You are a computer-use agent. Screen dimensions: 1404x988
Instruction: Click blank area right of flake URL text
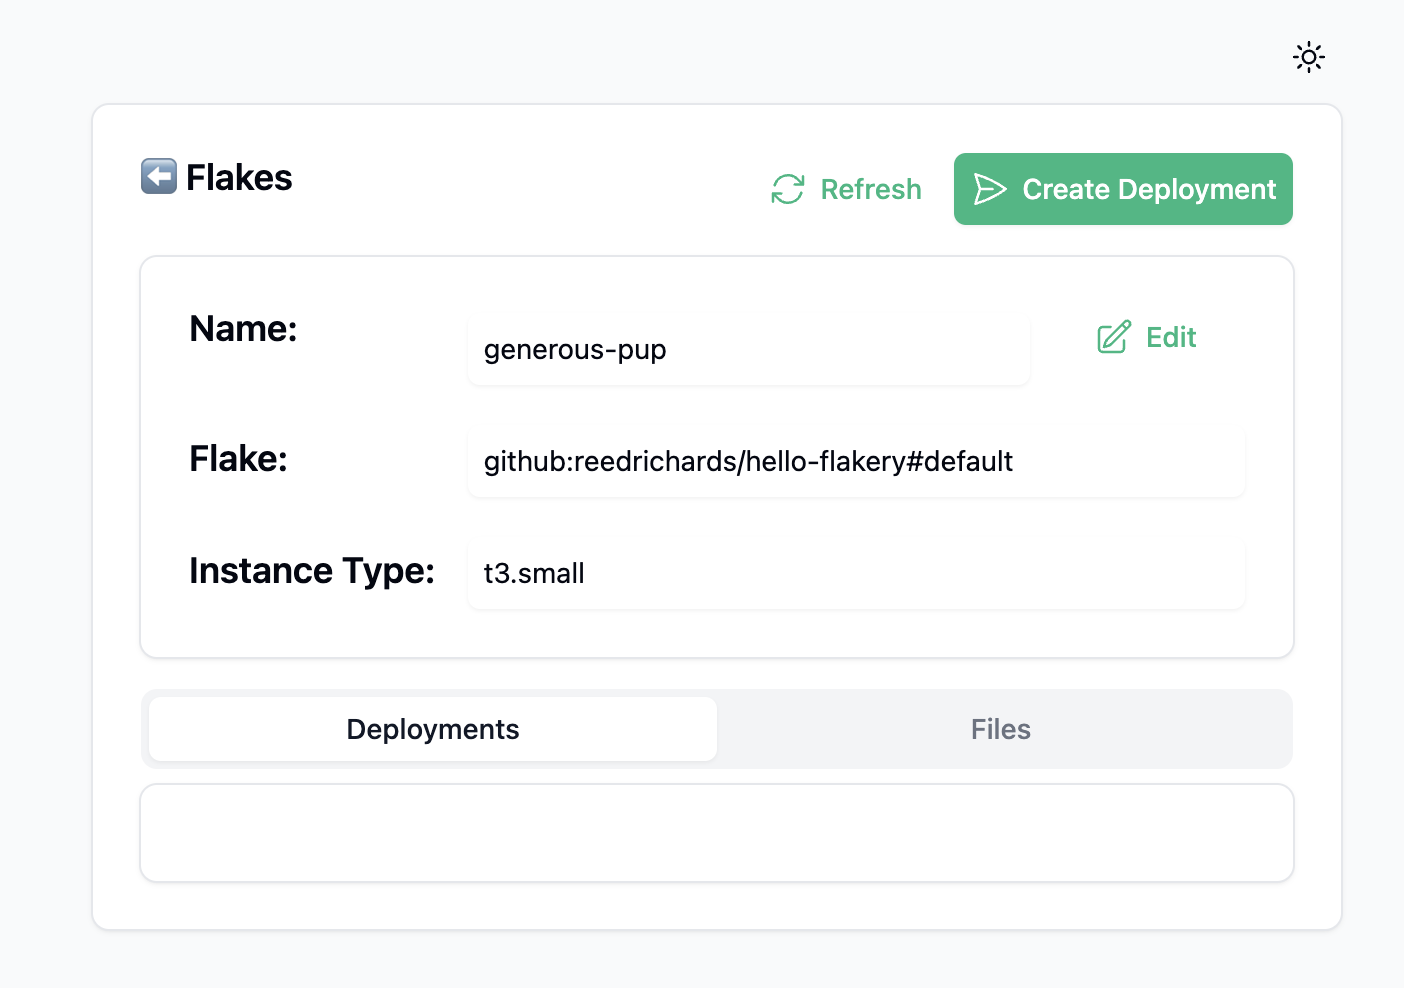point(1130,462)
